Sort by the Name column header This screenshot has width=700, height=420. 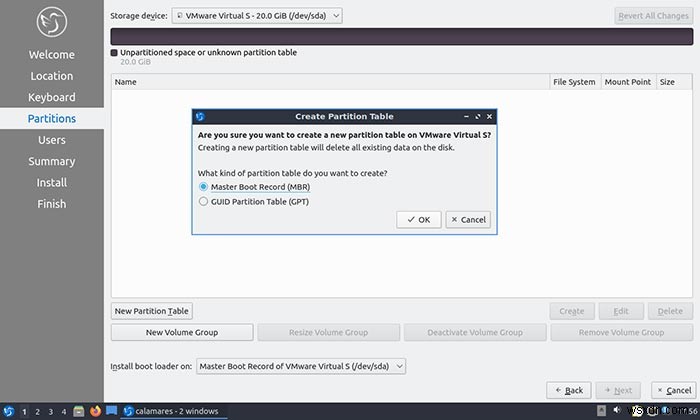pos(330,82)
